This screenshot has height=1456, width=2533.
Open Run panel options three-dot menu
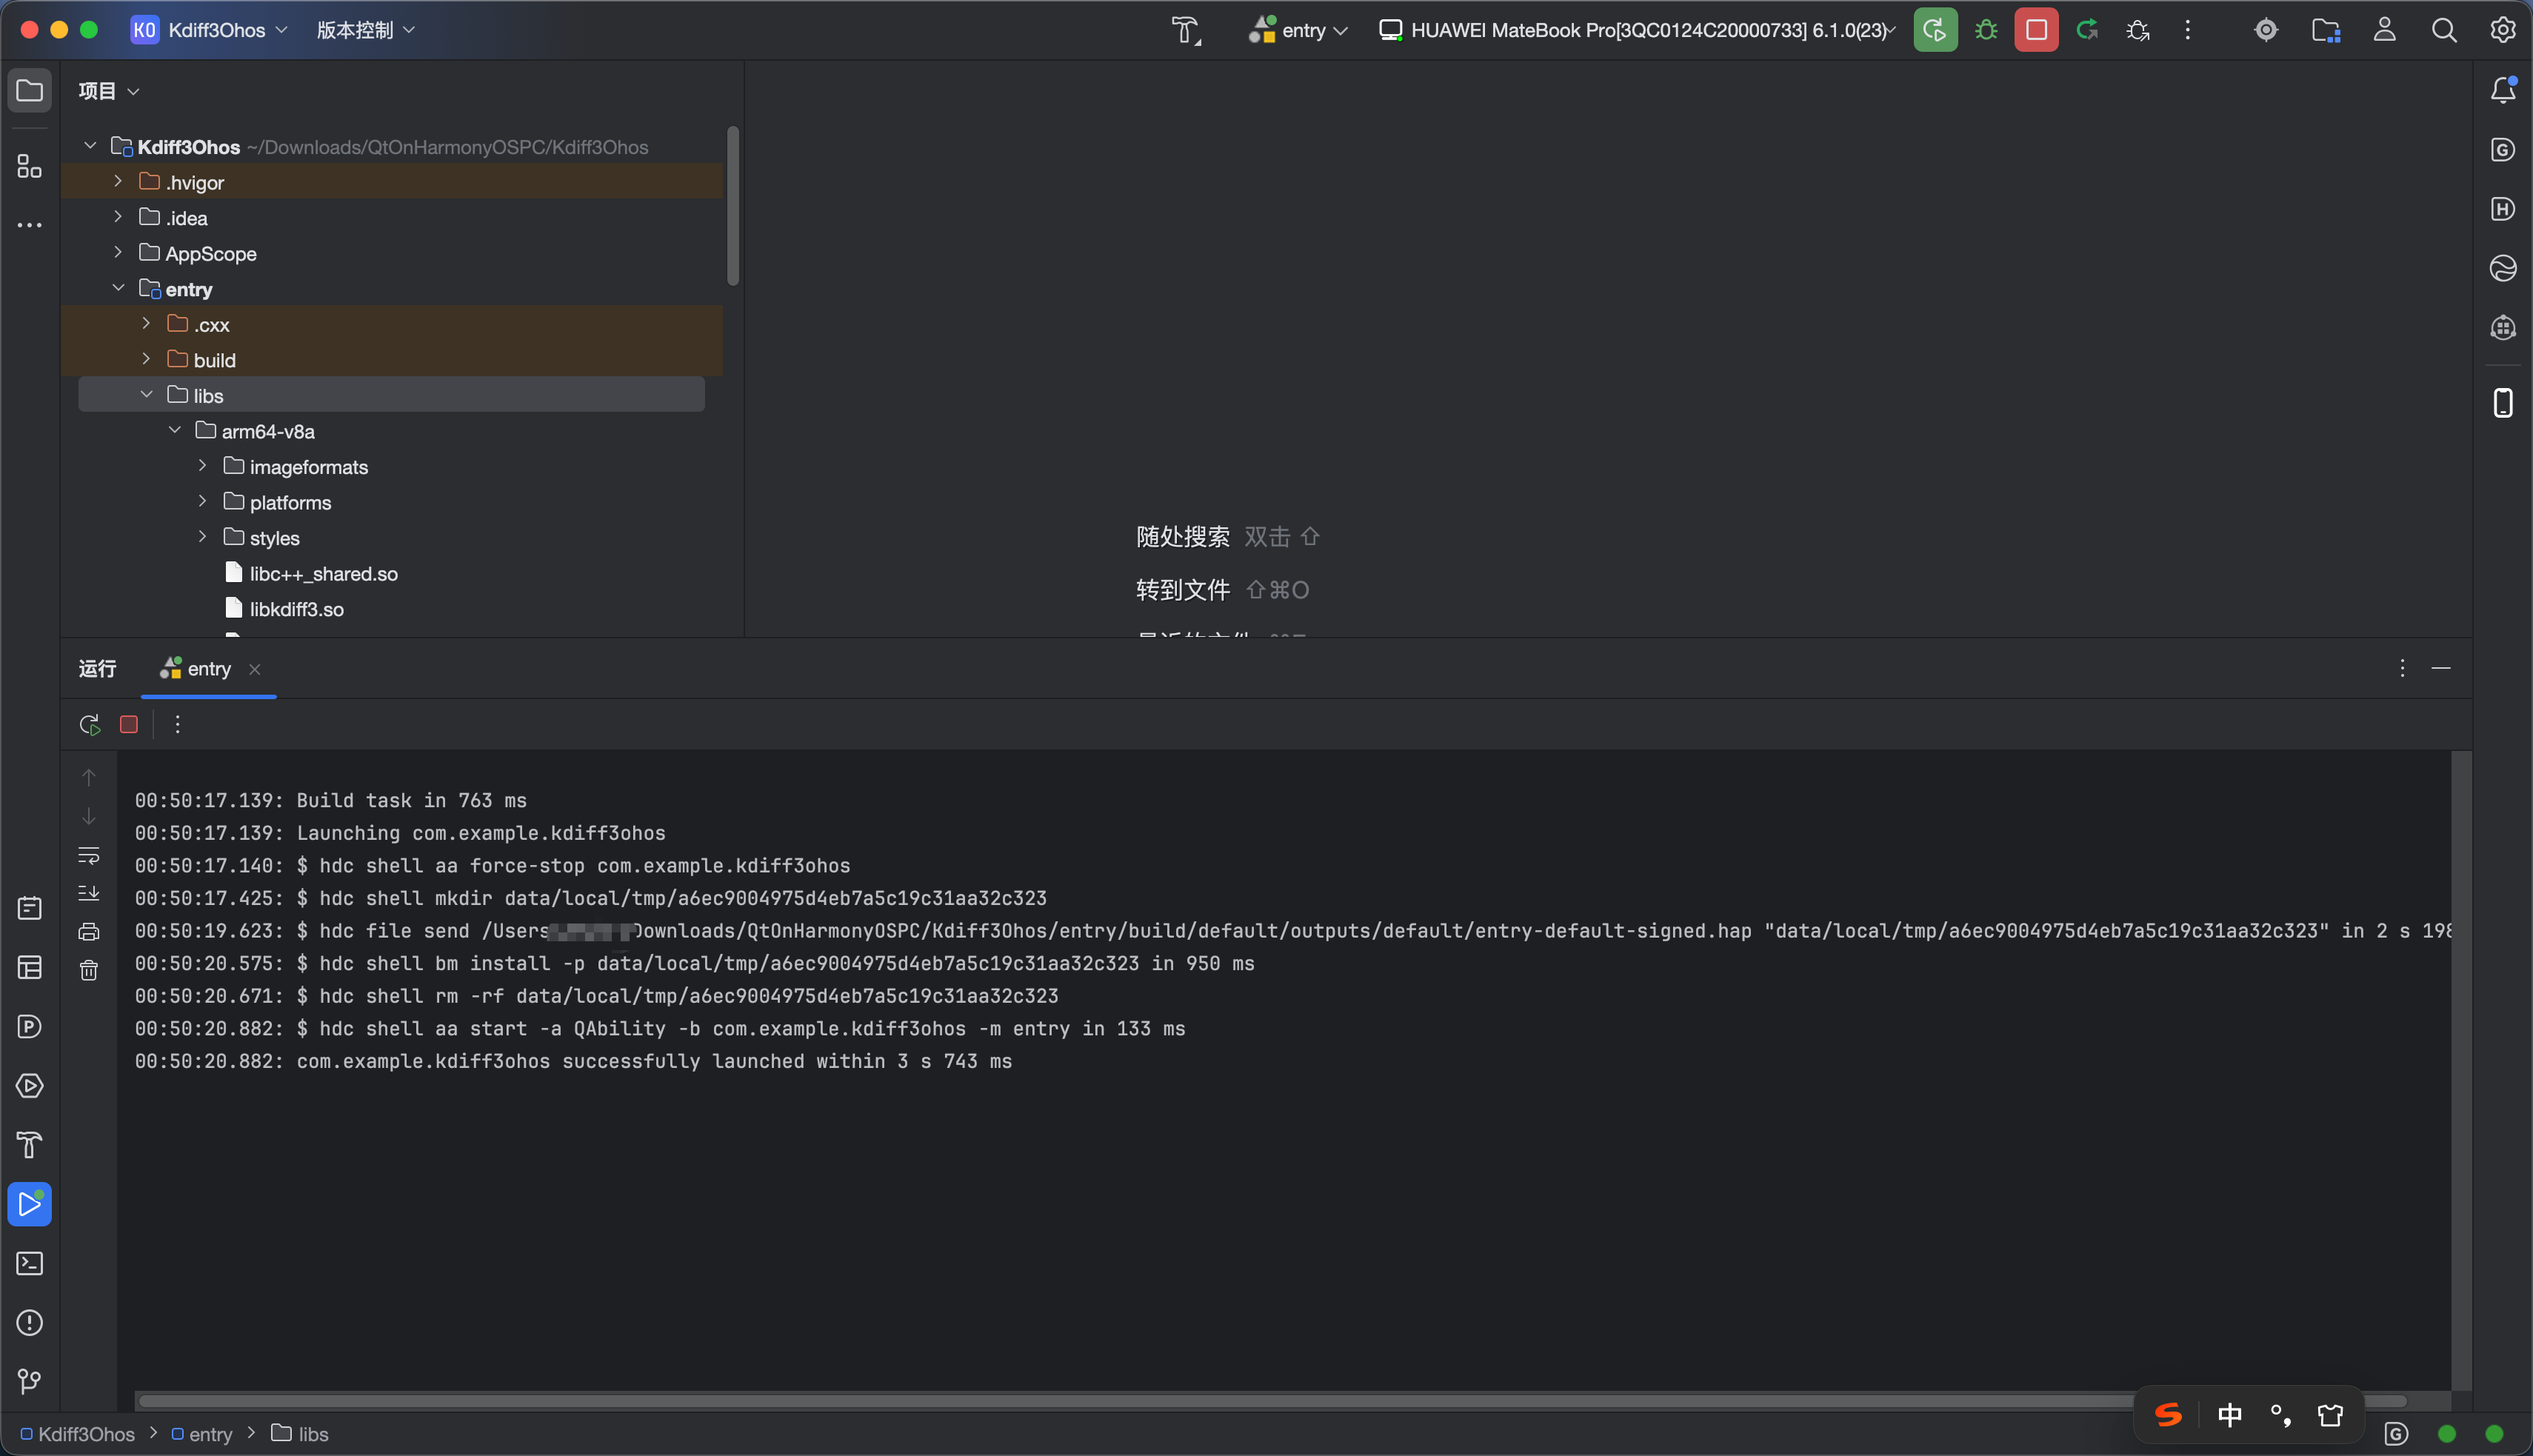click(2402, 668)
